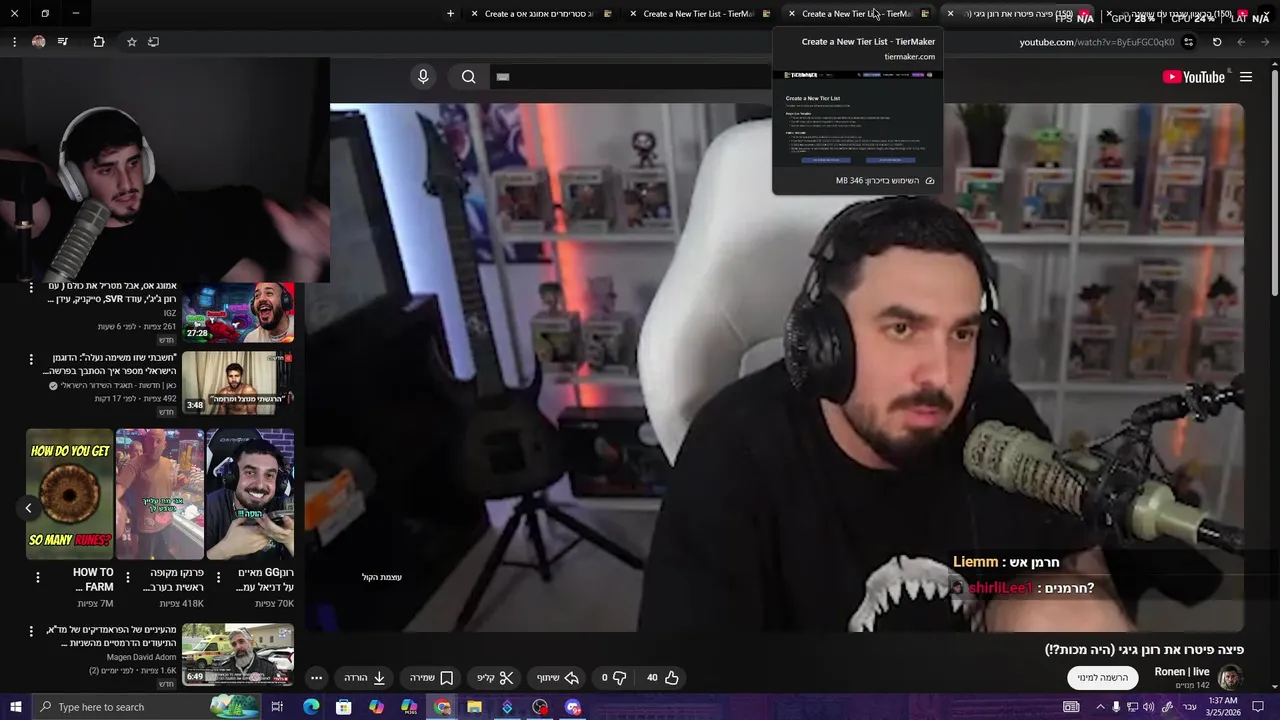
Task: Open Microsoft Store from the taskbar
Action: tap(344, 707)
